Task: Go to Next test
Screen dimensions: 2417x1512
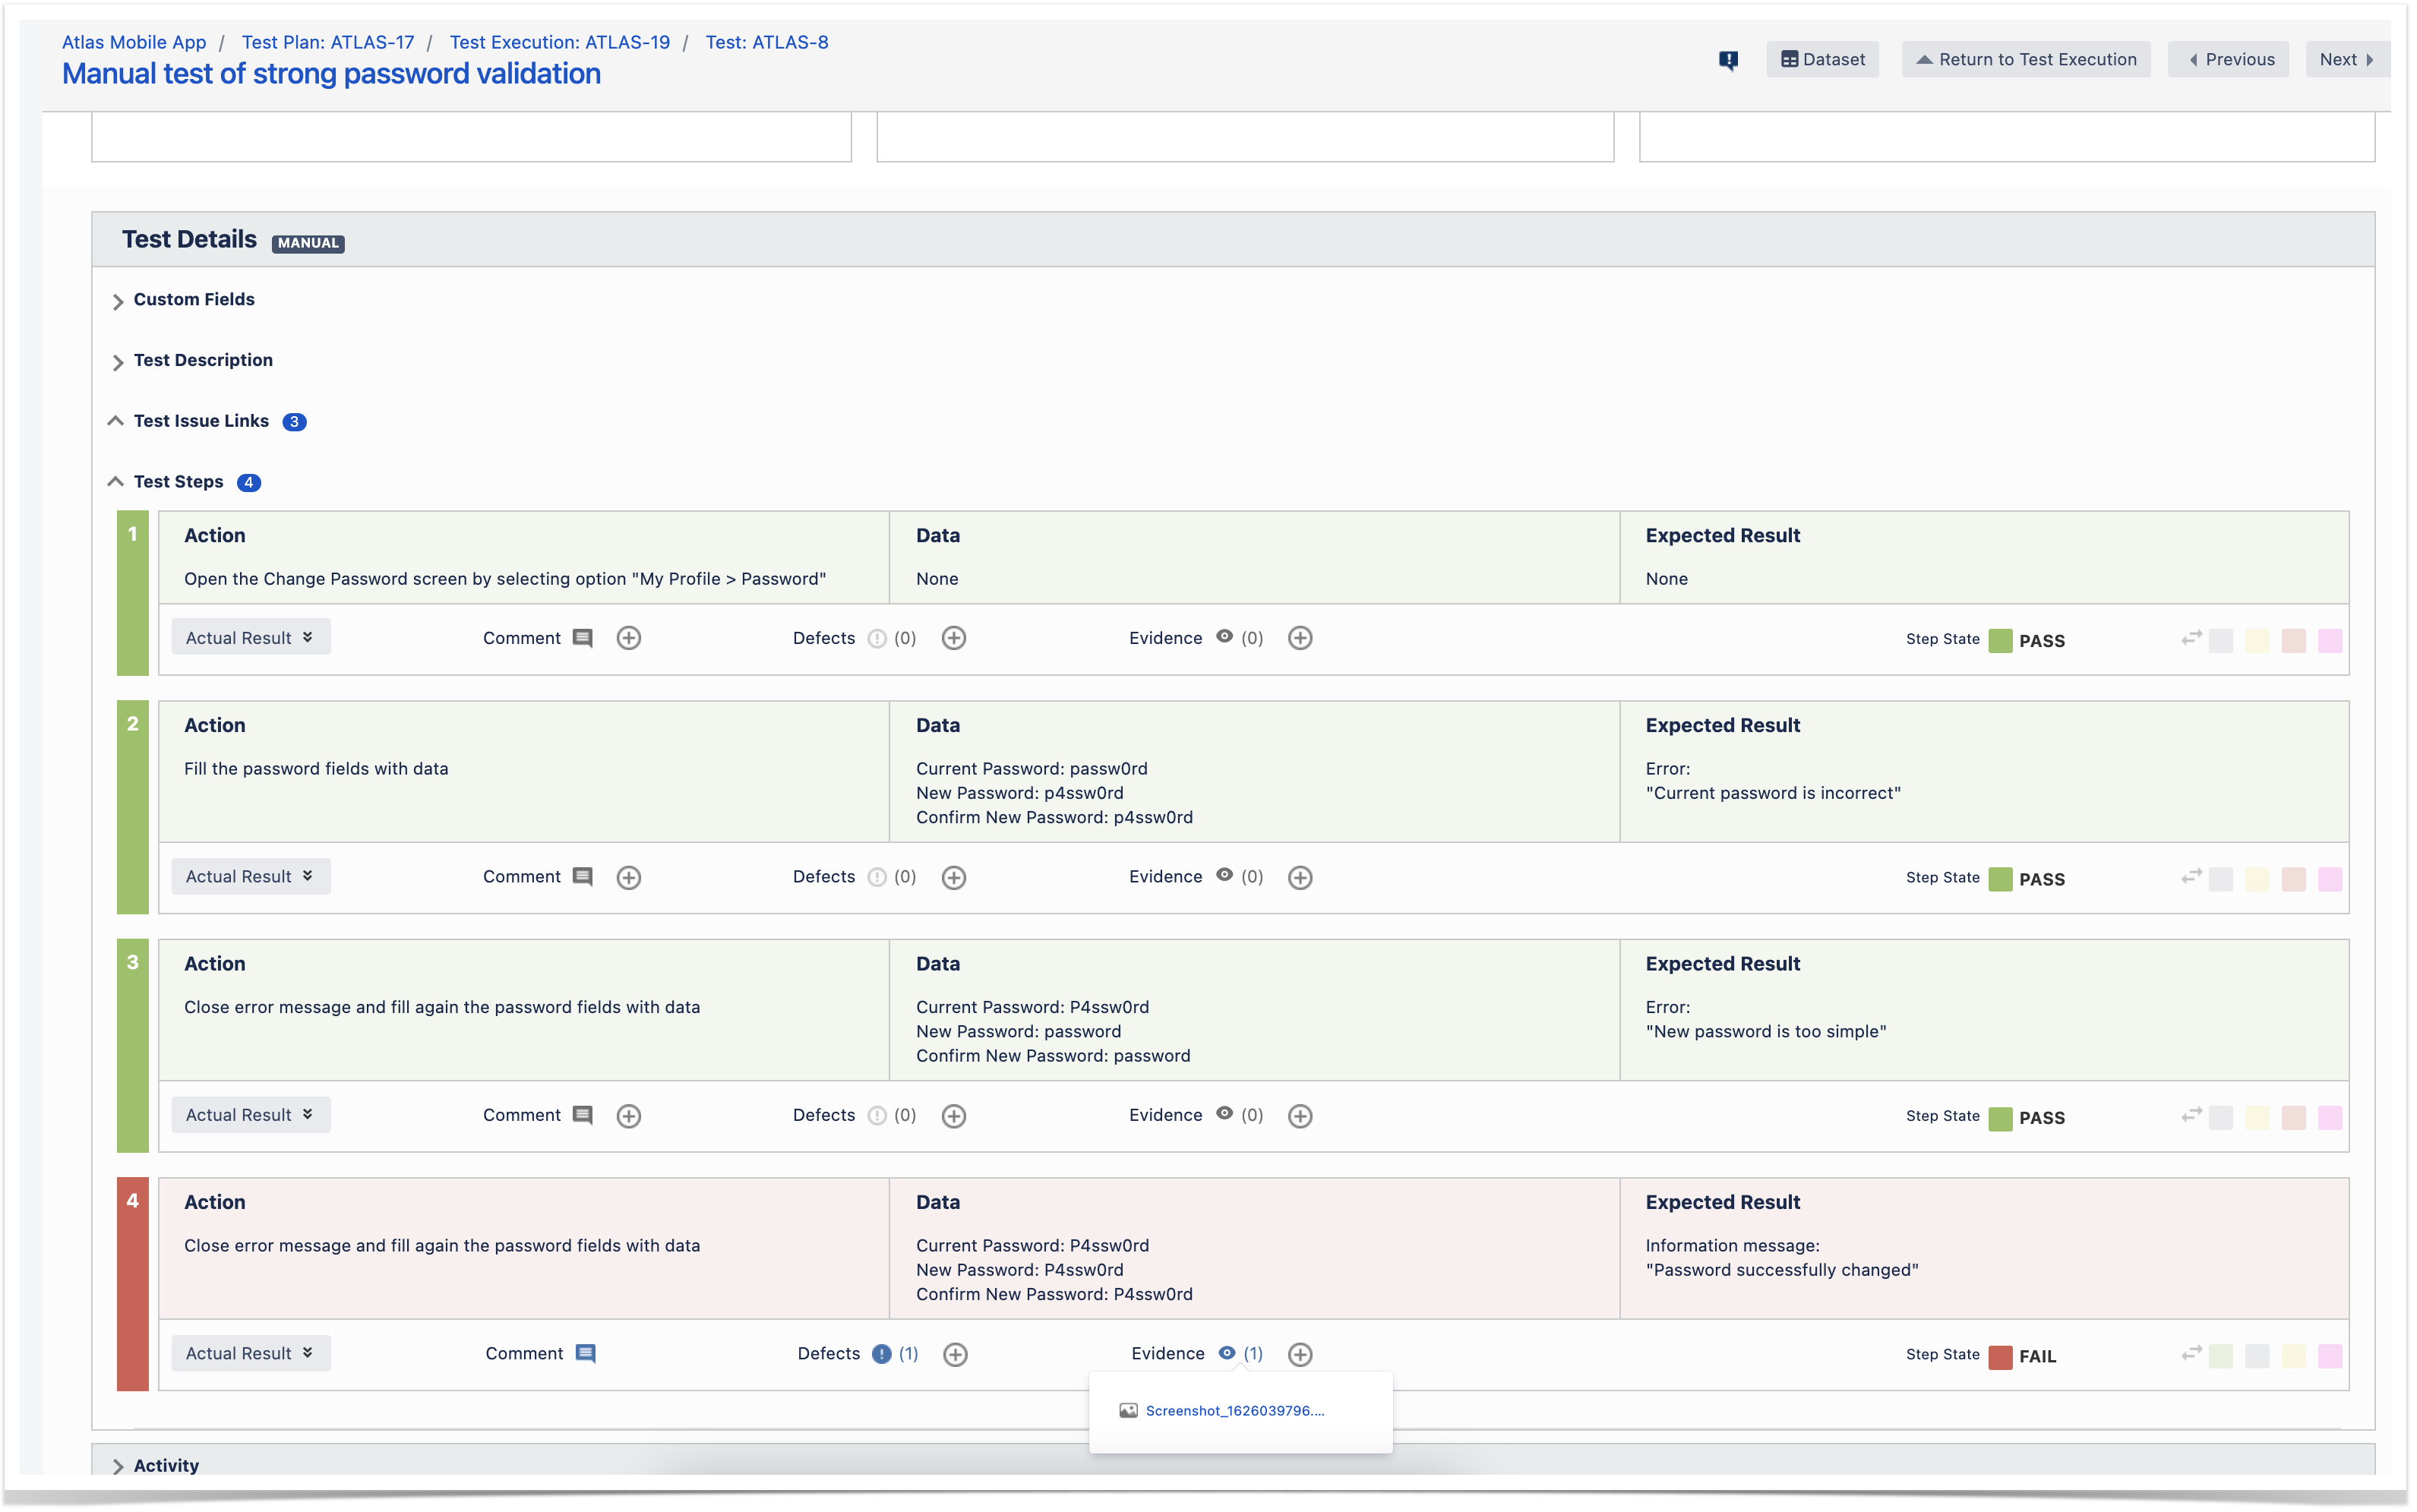Action: pos(2346,59)
